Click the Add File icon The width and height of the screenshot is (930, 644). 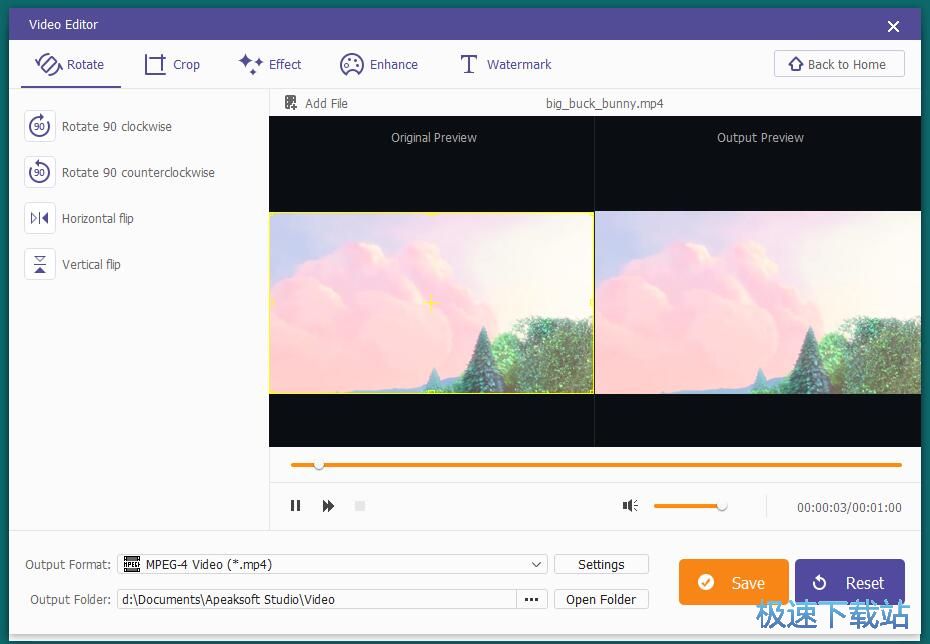291,103
